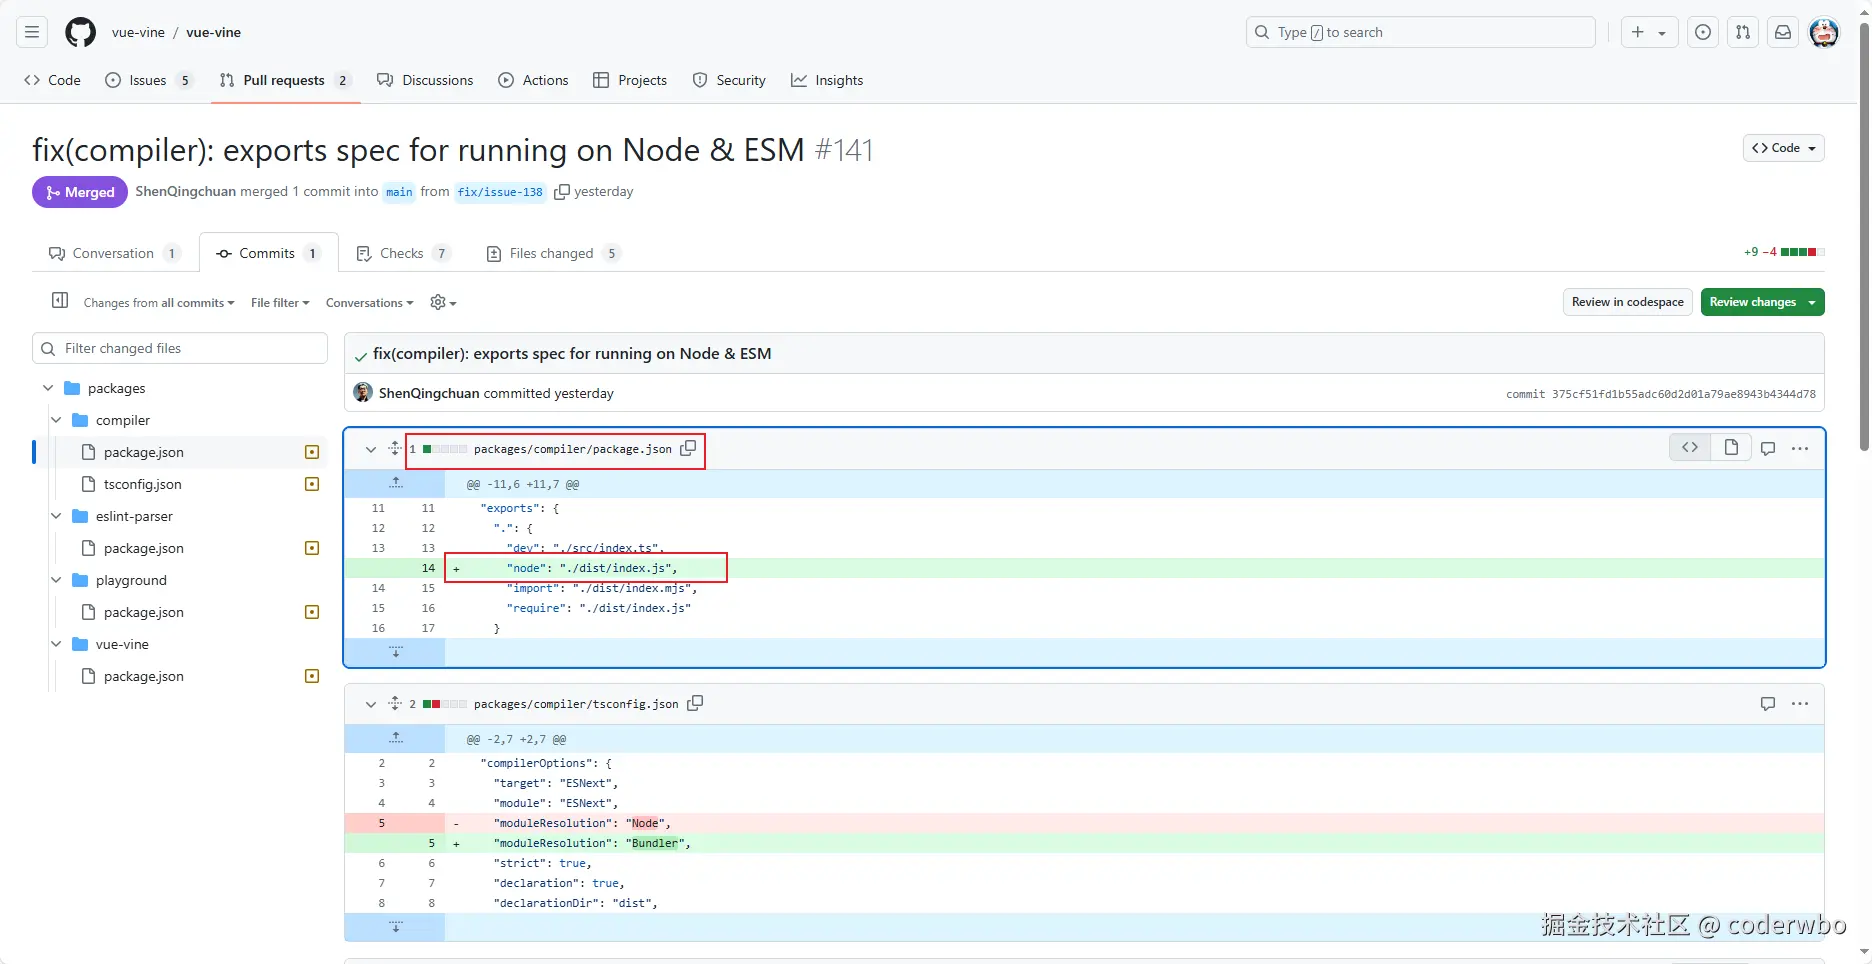Image resolution: width=1872 pixels, height=964 pixels.
Task: Open the Actions repository tab
Action: pyautogui.click(x=533, y=80)
